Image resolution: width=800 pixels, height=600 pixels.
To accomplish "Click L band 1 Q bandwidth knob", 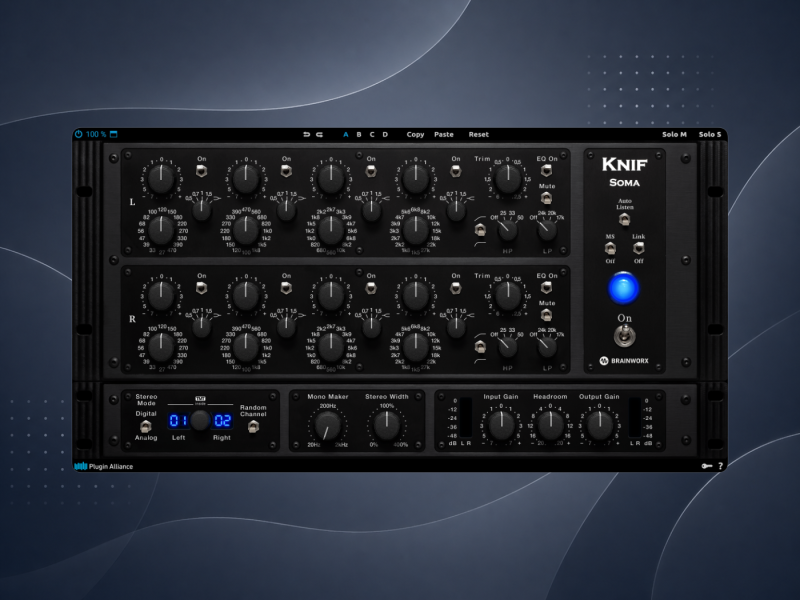I will pos(202,210).
